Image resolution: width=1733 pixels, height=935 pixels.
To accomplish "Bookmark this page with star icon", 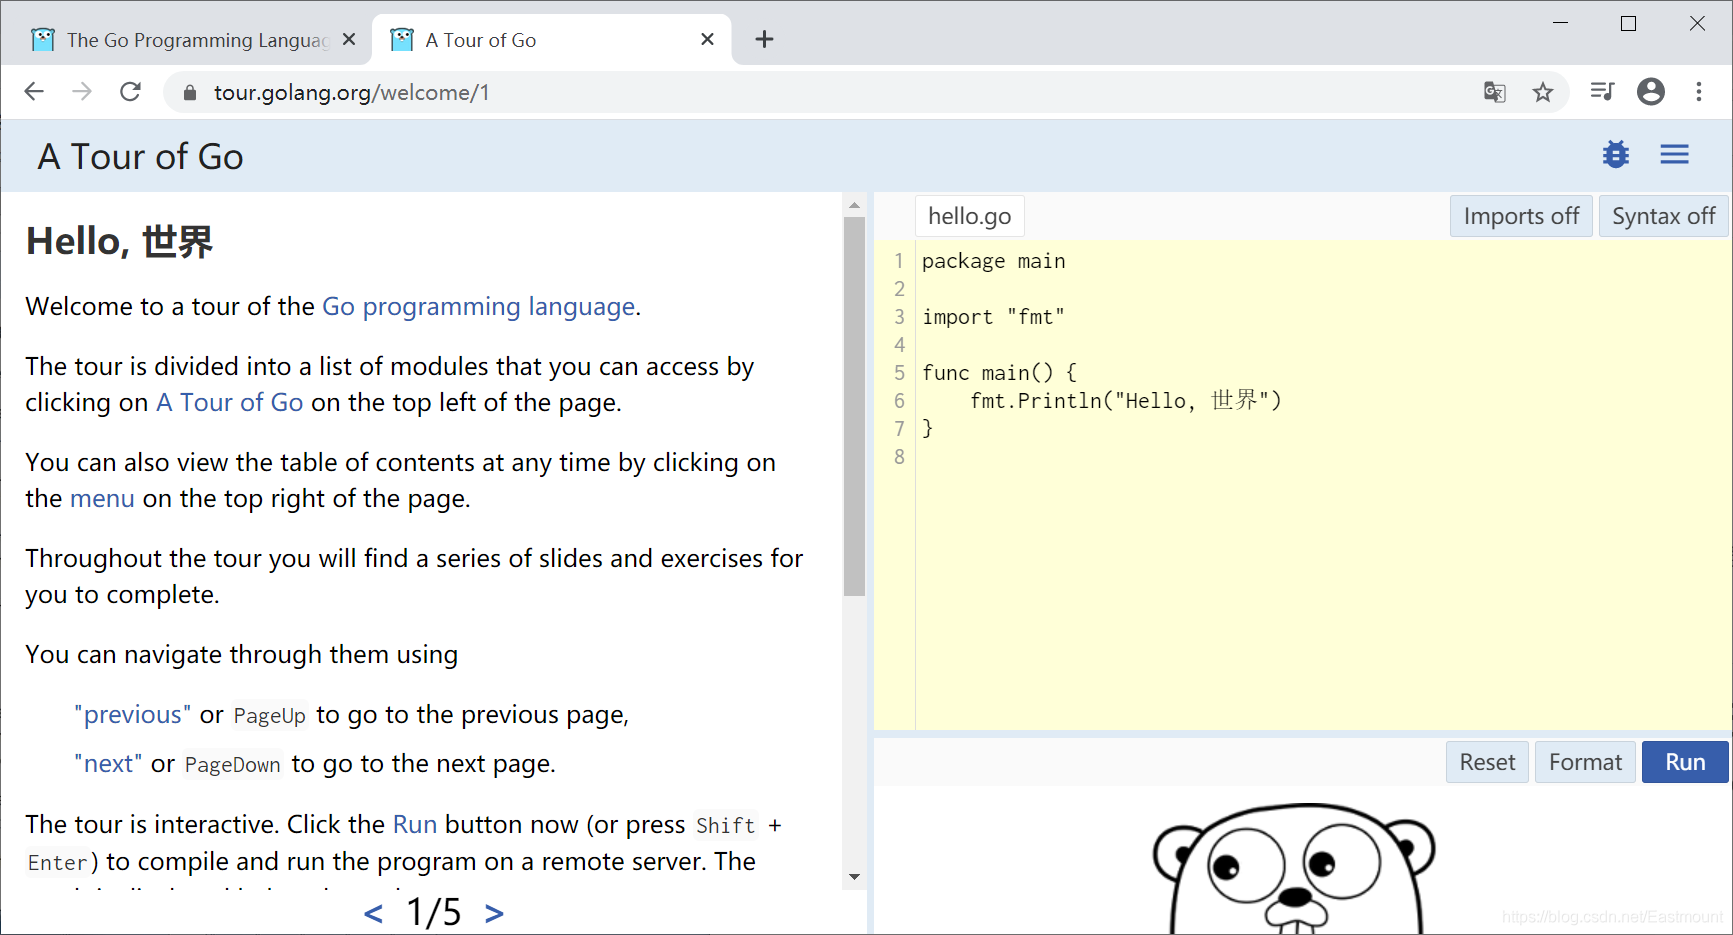I will click(x=1543, y=92).
